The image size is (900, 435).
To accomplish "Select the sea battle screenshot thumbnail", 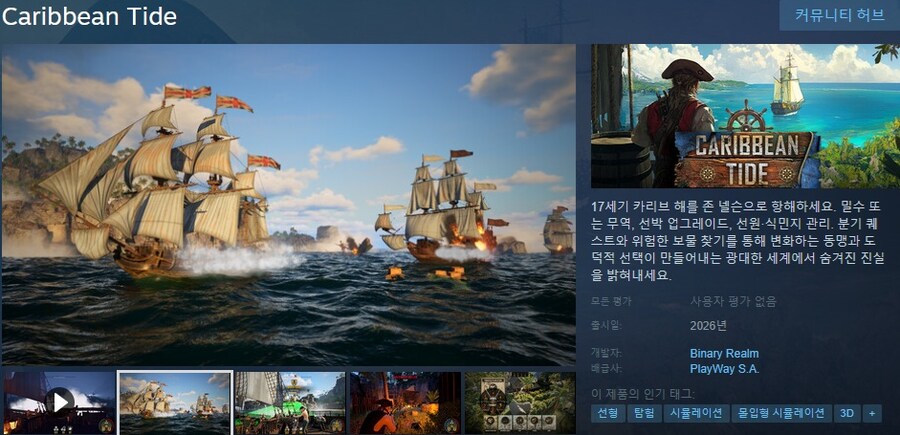I will (175, 403).
